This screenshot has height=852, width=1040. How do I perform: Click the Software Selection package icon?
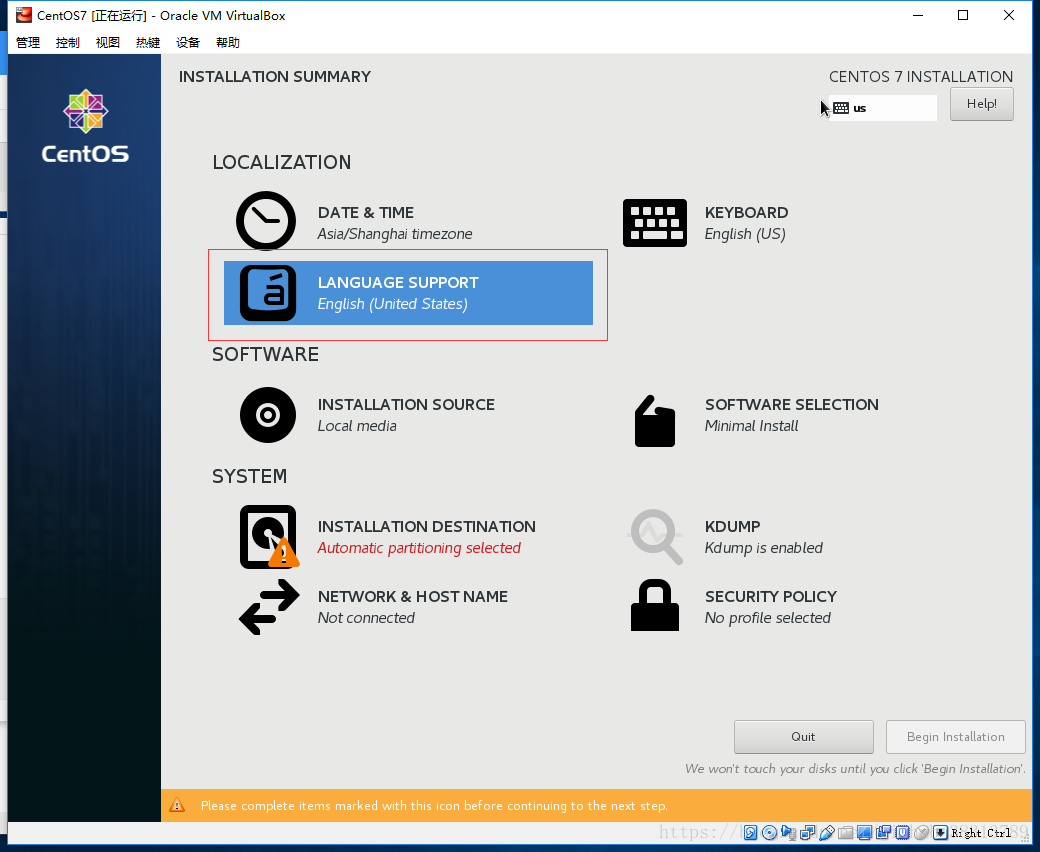tap(655, 421)
